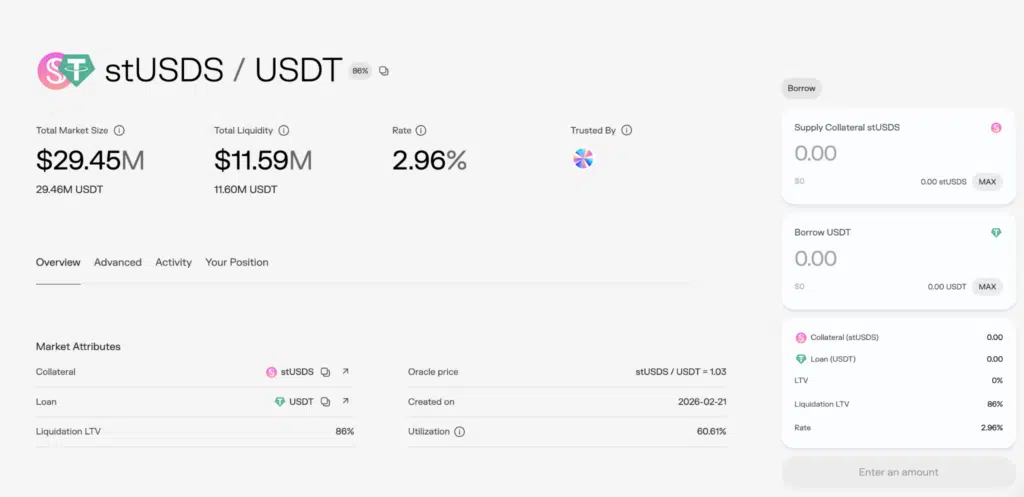Screen dimensions: 1024x497
Task: Click info icon next to Utilization
Action: tap(460, 432)
